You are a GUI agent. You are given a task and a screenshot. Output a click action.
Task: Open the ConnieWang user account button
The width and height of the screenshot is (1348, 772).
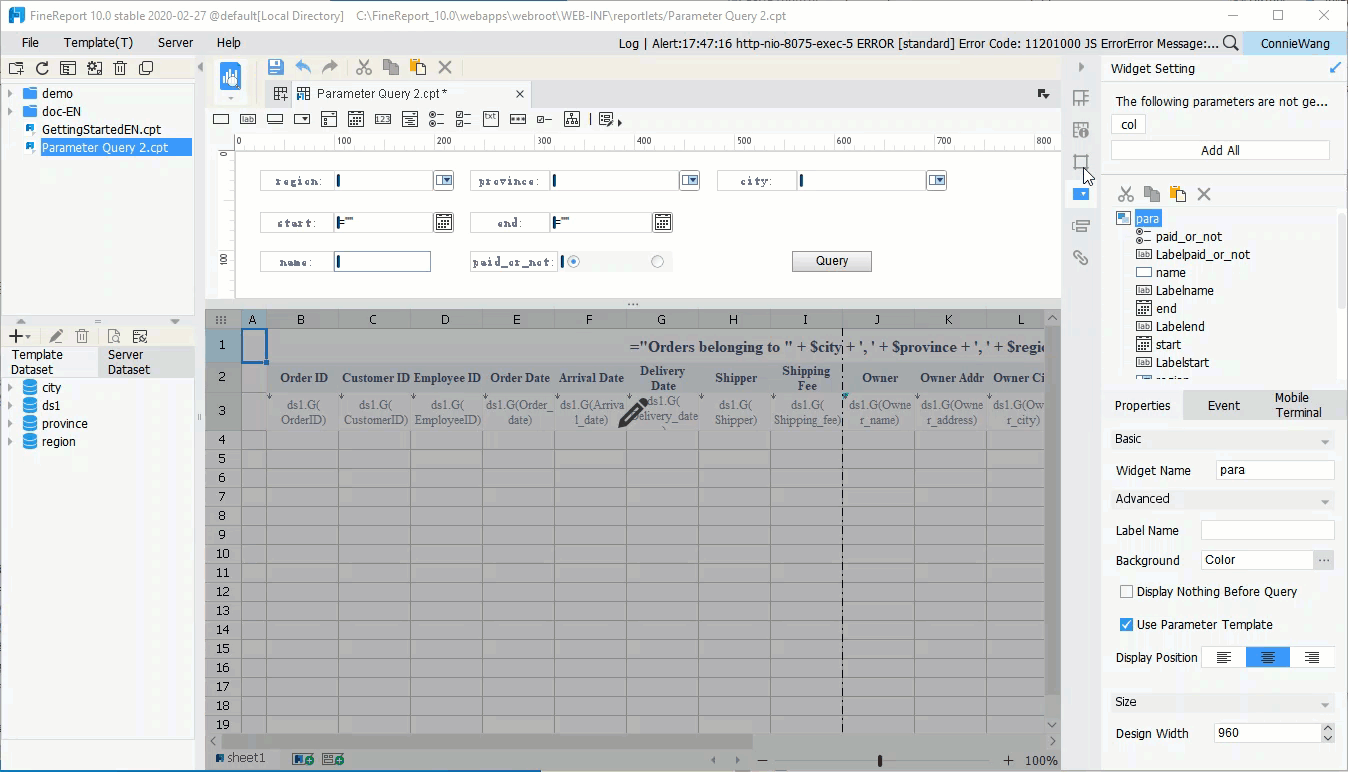pos(1295,43)
